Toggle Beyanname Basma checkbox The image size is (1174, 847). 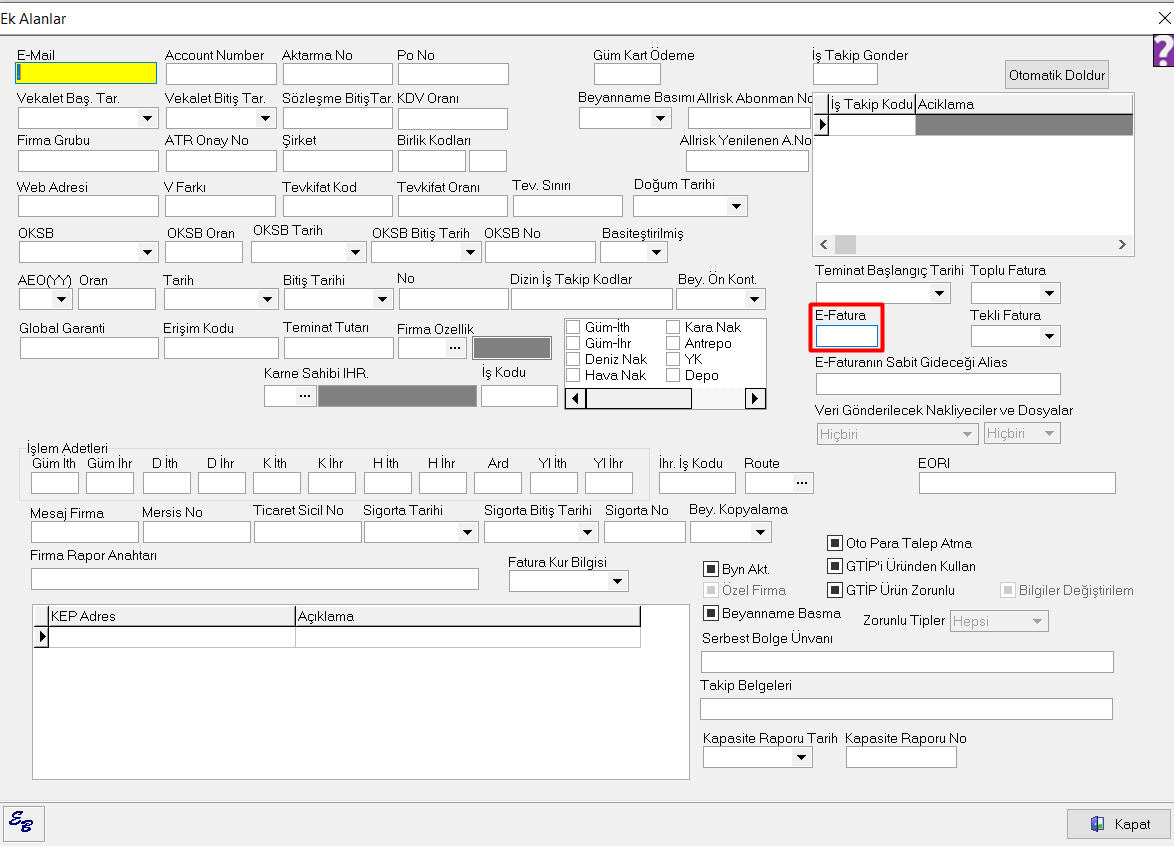point(712,613)
